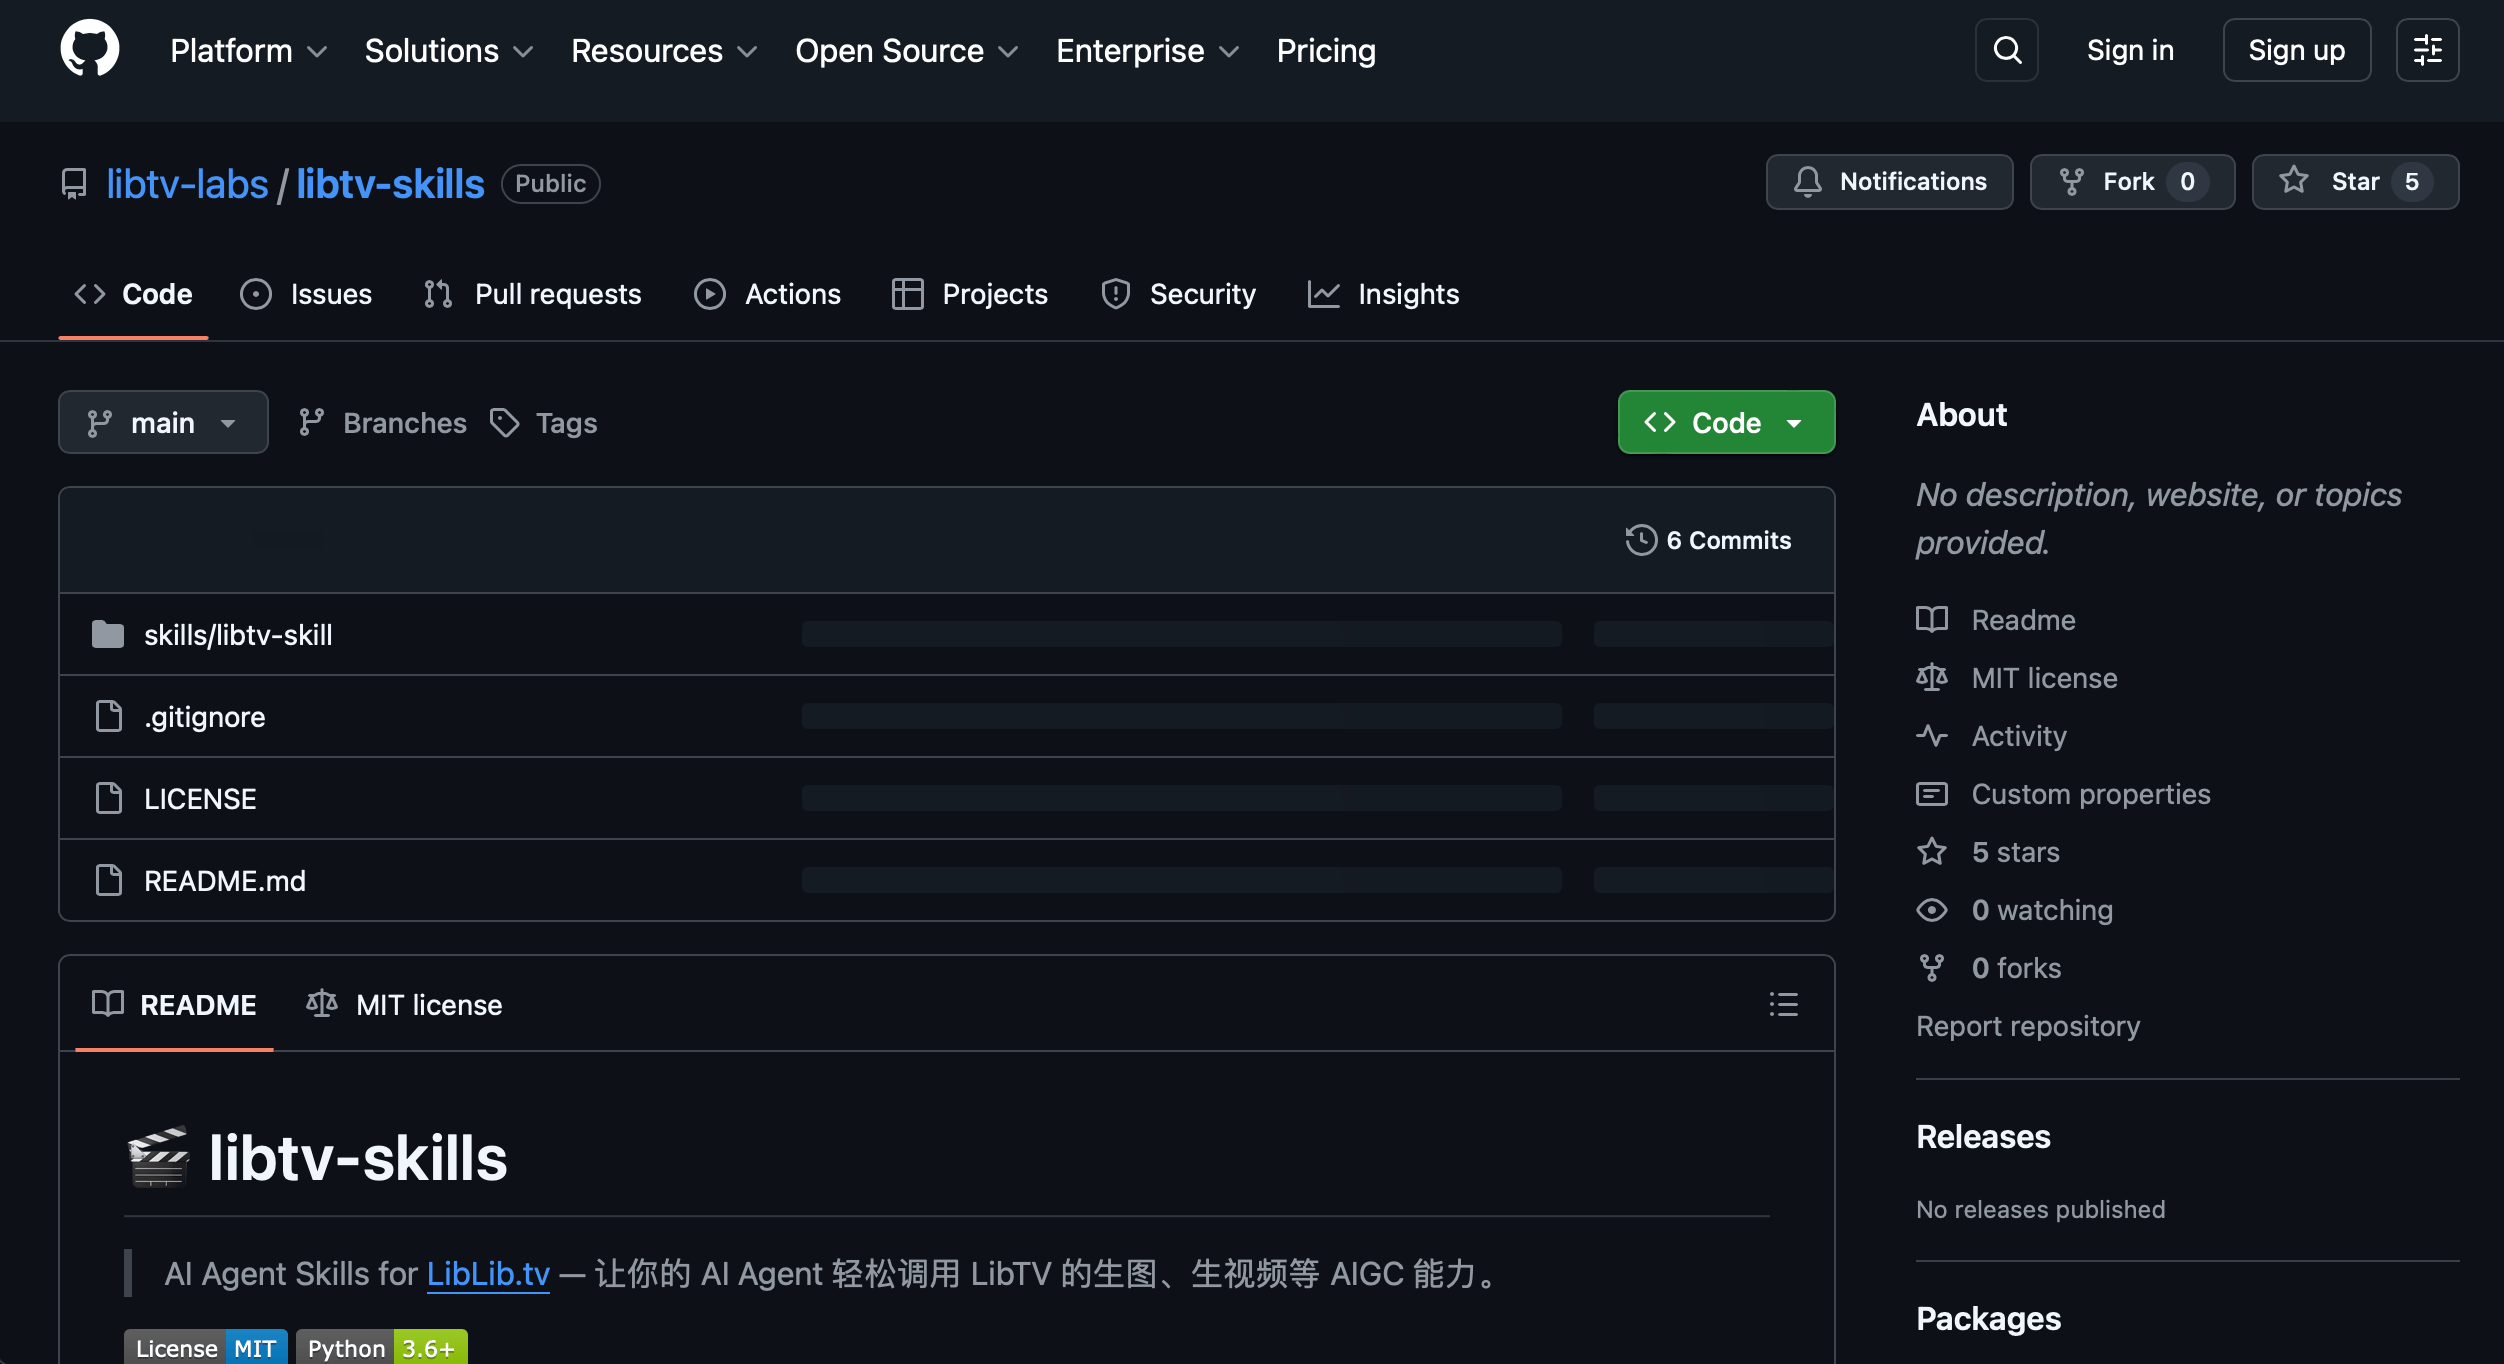This screenshot has width=2504, height=1364.
Task: Click the Readme book icon in About
Action: (x=1932, y=620)
